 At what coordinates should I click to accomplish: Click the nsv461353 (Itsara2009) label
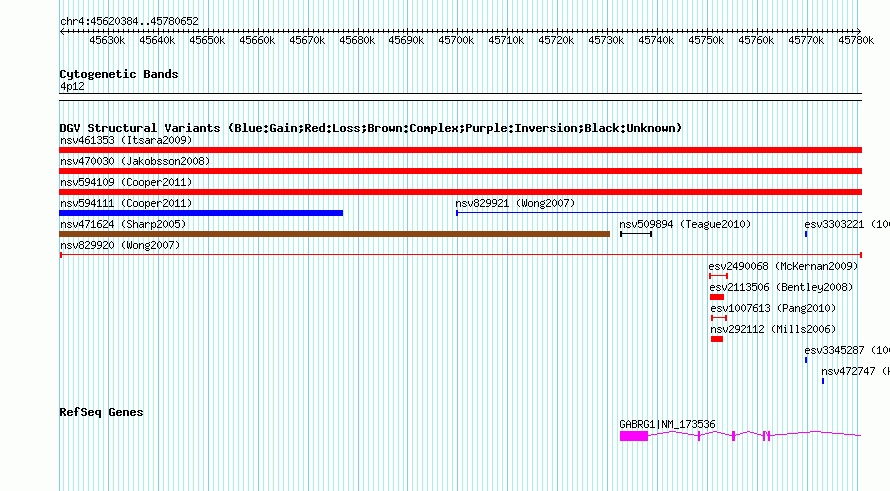pos(126,140)
